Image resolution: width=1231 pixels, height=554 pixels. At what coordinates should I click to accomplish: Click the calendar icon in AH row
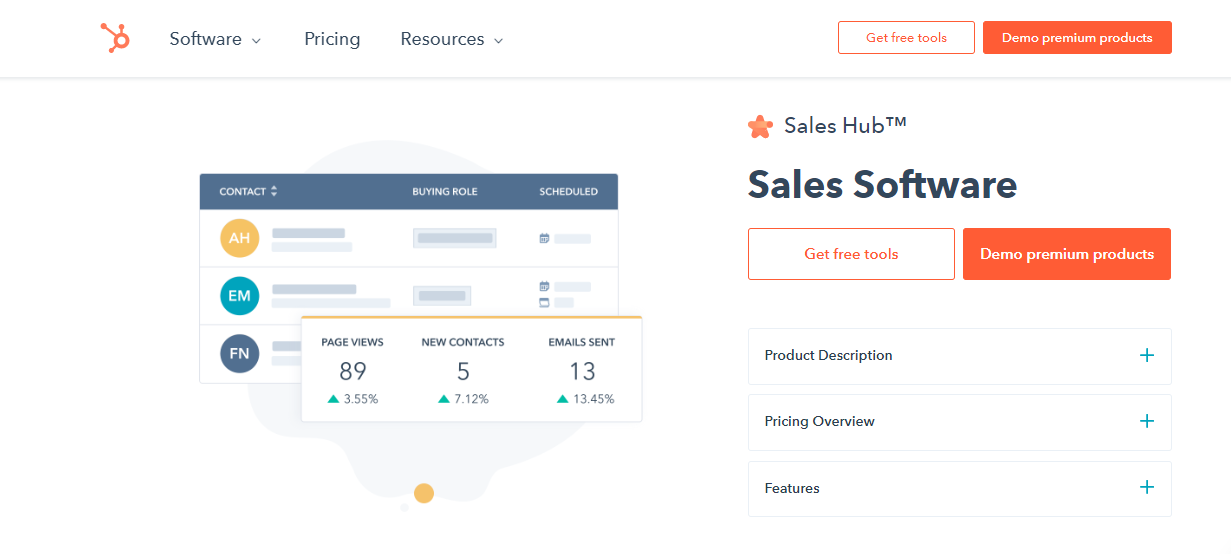(x=544, y=239)
